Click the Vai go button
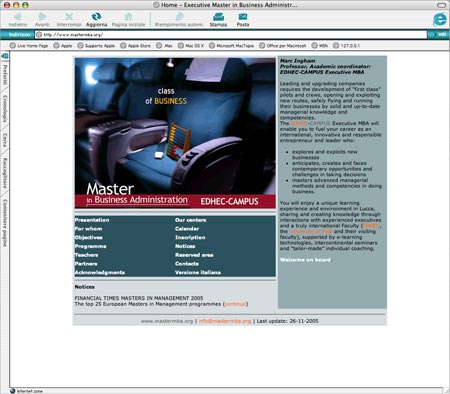The height and width of the screenshot is (394, 450). [x=439, y=35]
